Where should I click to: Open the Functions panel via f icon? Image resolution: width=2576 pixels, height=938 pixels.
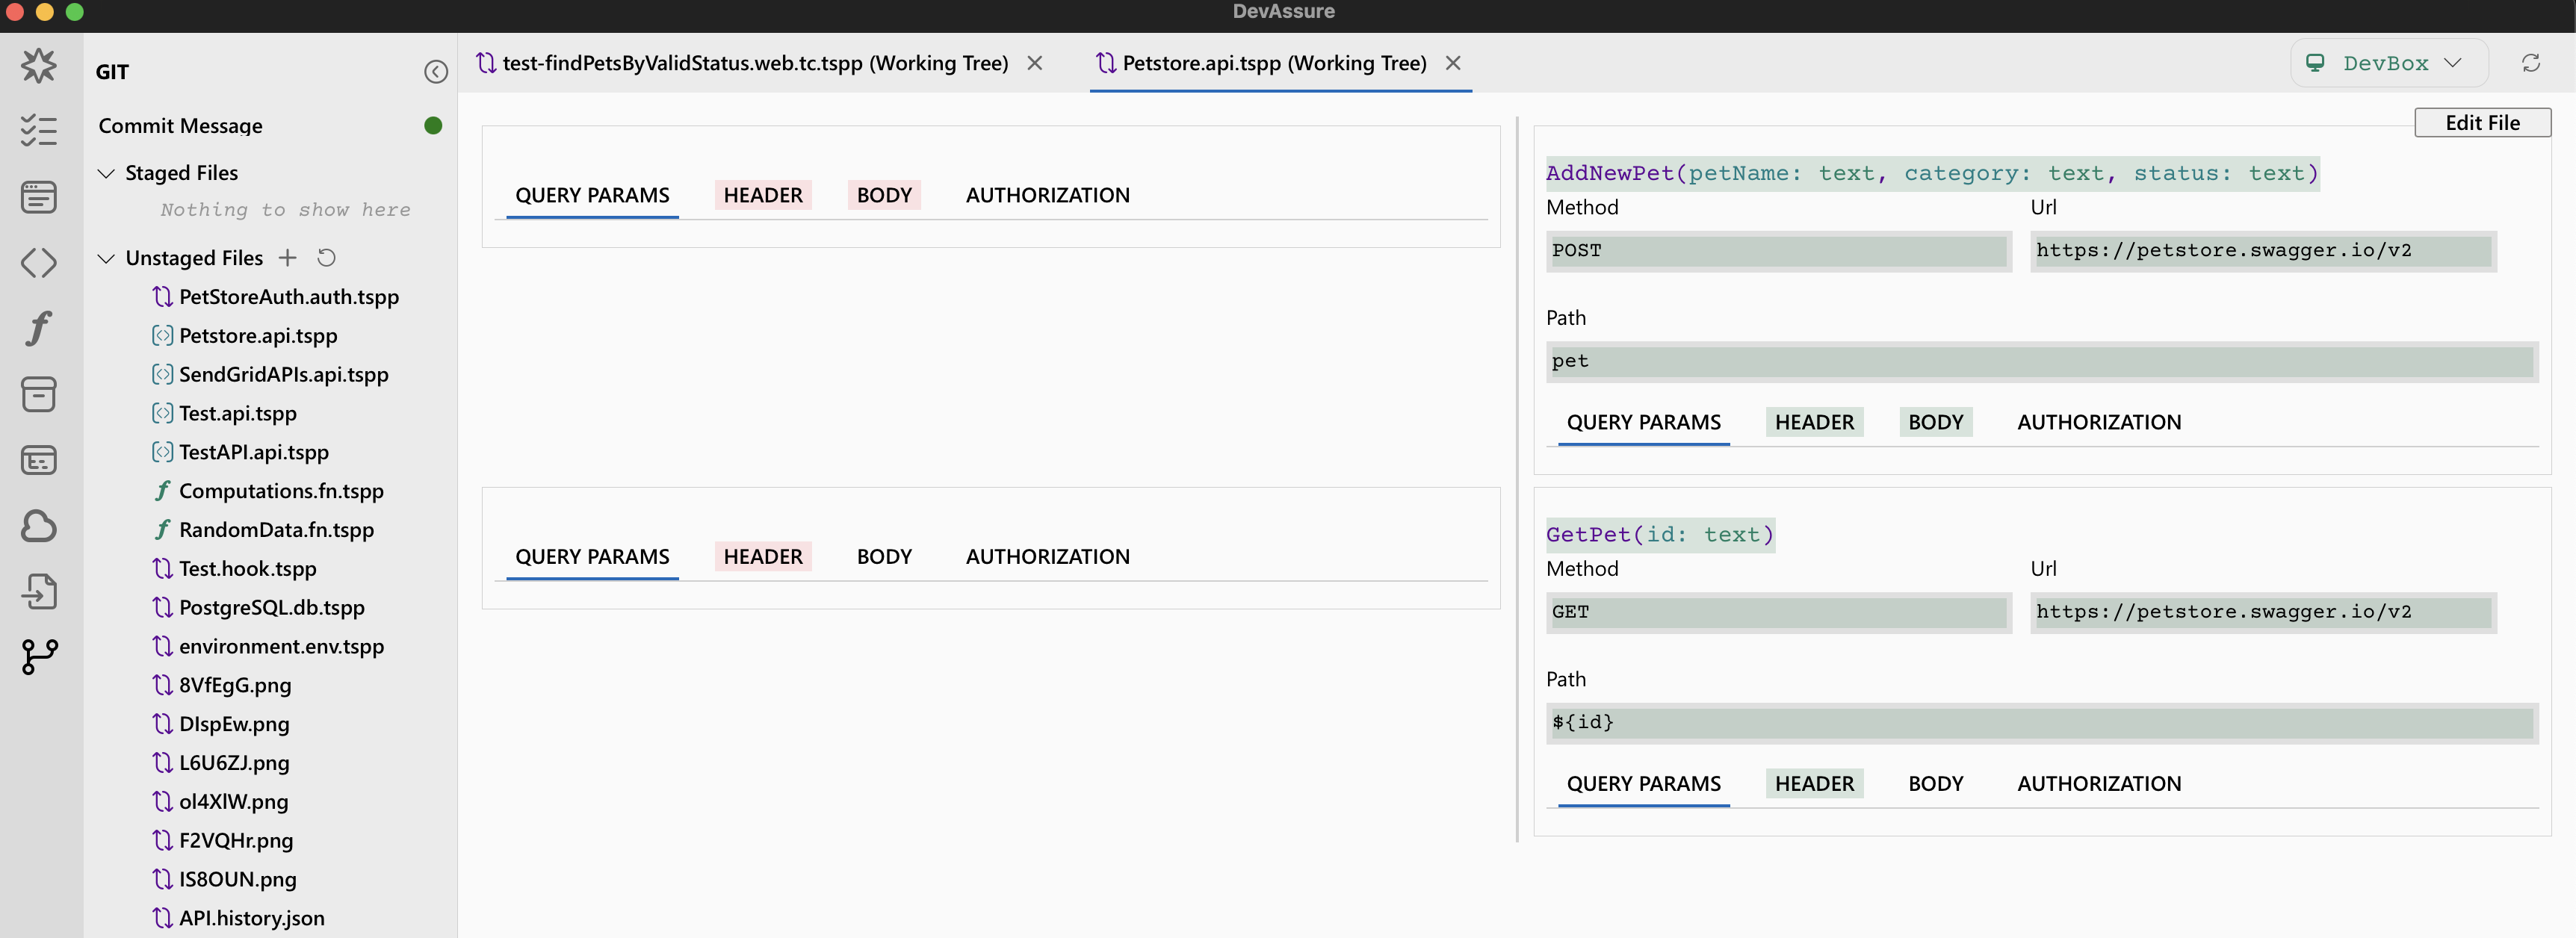[38, 328]
